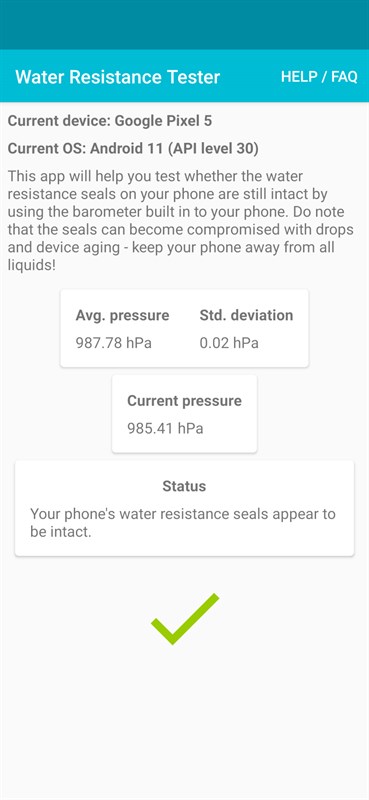Open the HELP / FAQ page
The image size is (369, 800).
(319, 77)
